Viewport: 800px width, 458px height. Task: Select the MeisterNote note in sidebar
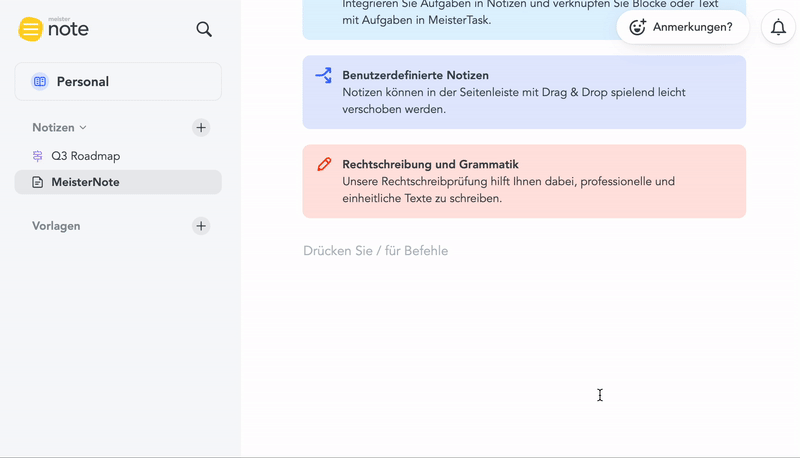tap(118, 182)
